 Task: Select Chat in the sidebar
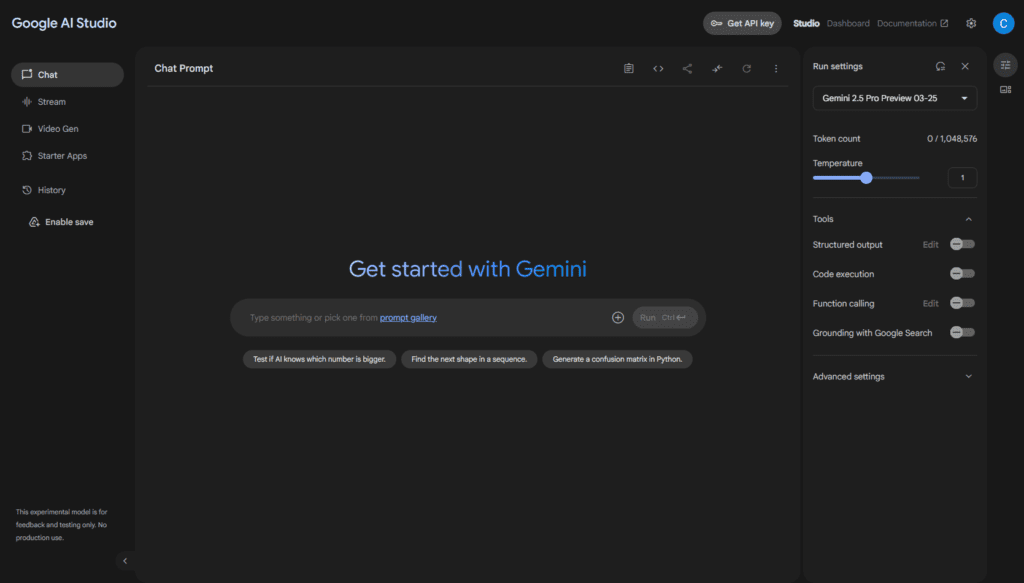(x=67, y=75)
